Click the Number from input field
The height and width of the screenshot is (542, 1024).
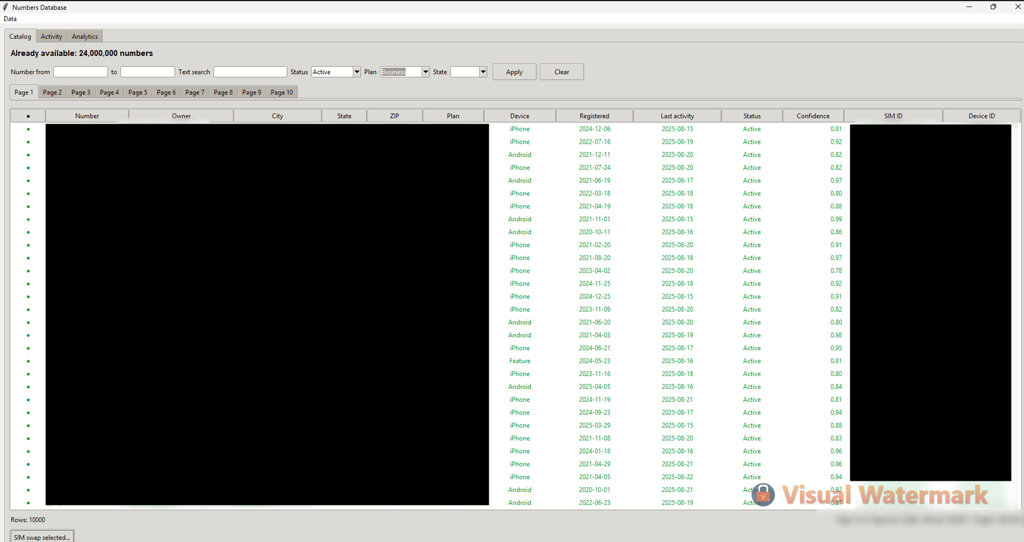(80, 72)
